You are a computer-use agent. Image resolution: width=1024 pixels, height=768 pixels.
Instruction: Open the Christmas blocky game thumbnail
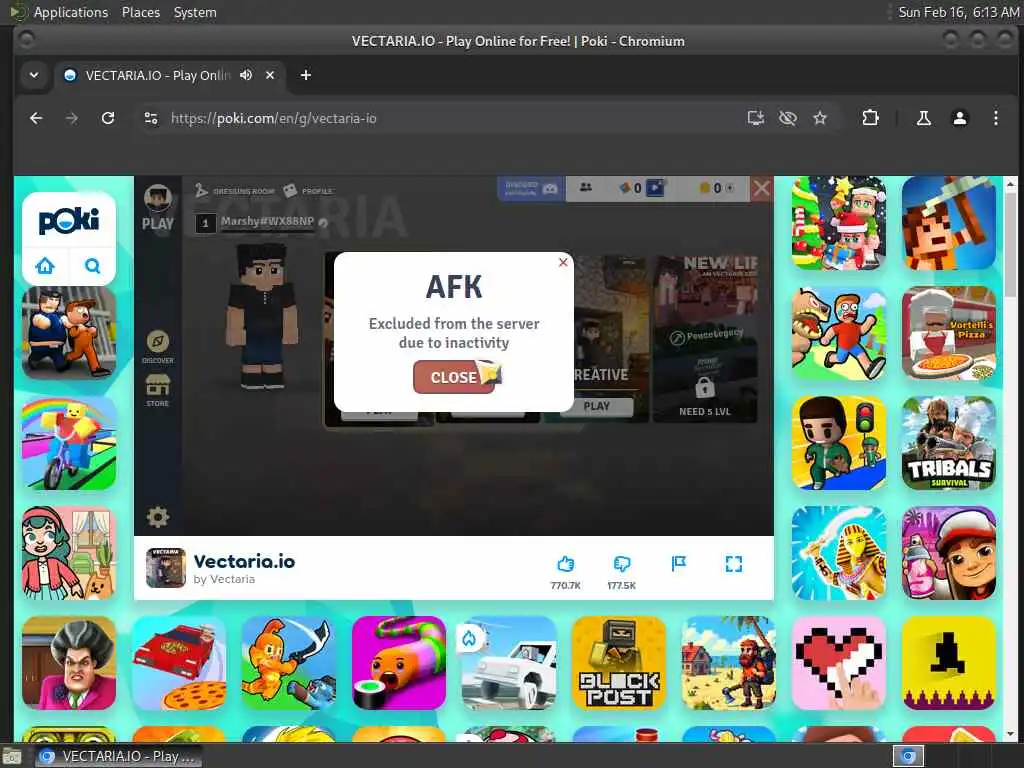[839, 223]
